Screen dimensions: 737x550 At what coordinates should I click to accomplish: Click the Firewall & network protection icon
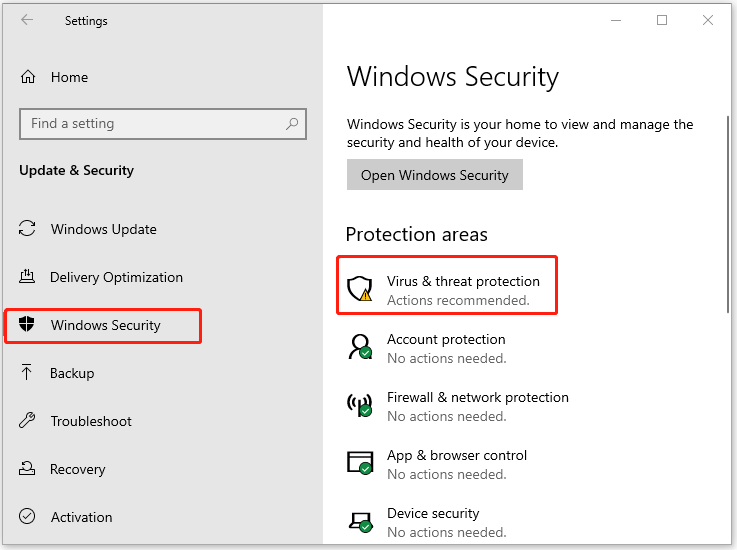359,405
